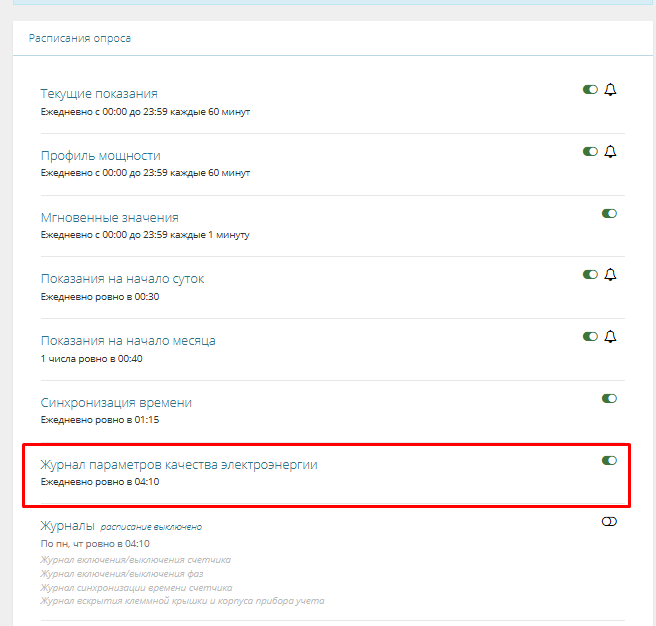Open Показания на начало суток link
The height and width of the screenshot is (626, 656).
pyautogui.click(x=122, y=279)
